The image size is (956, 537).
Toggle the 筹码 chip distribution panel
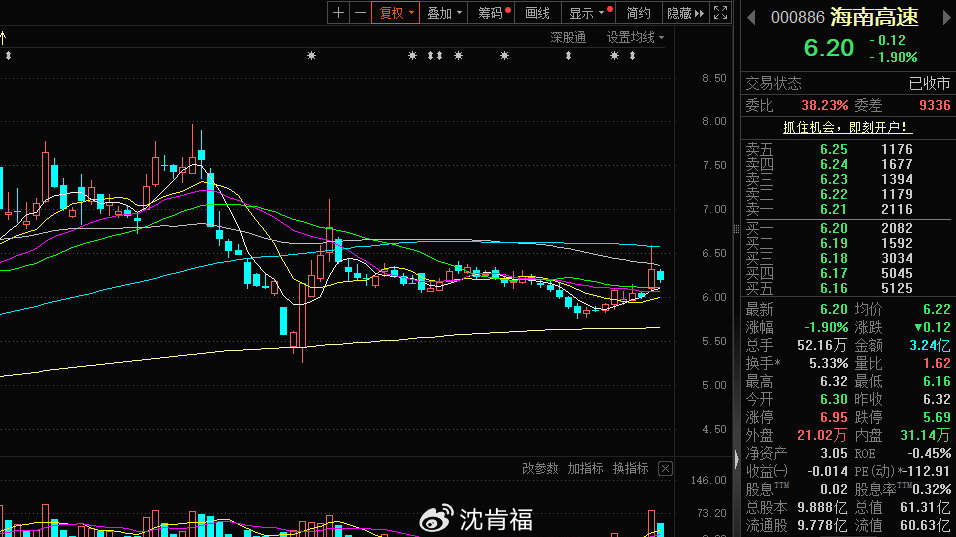[x=491, y=13]
